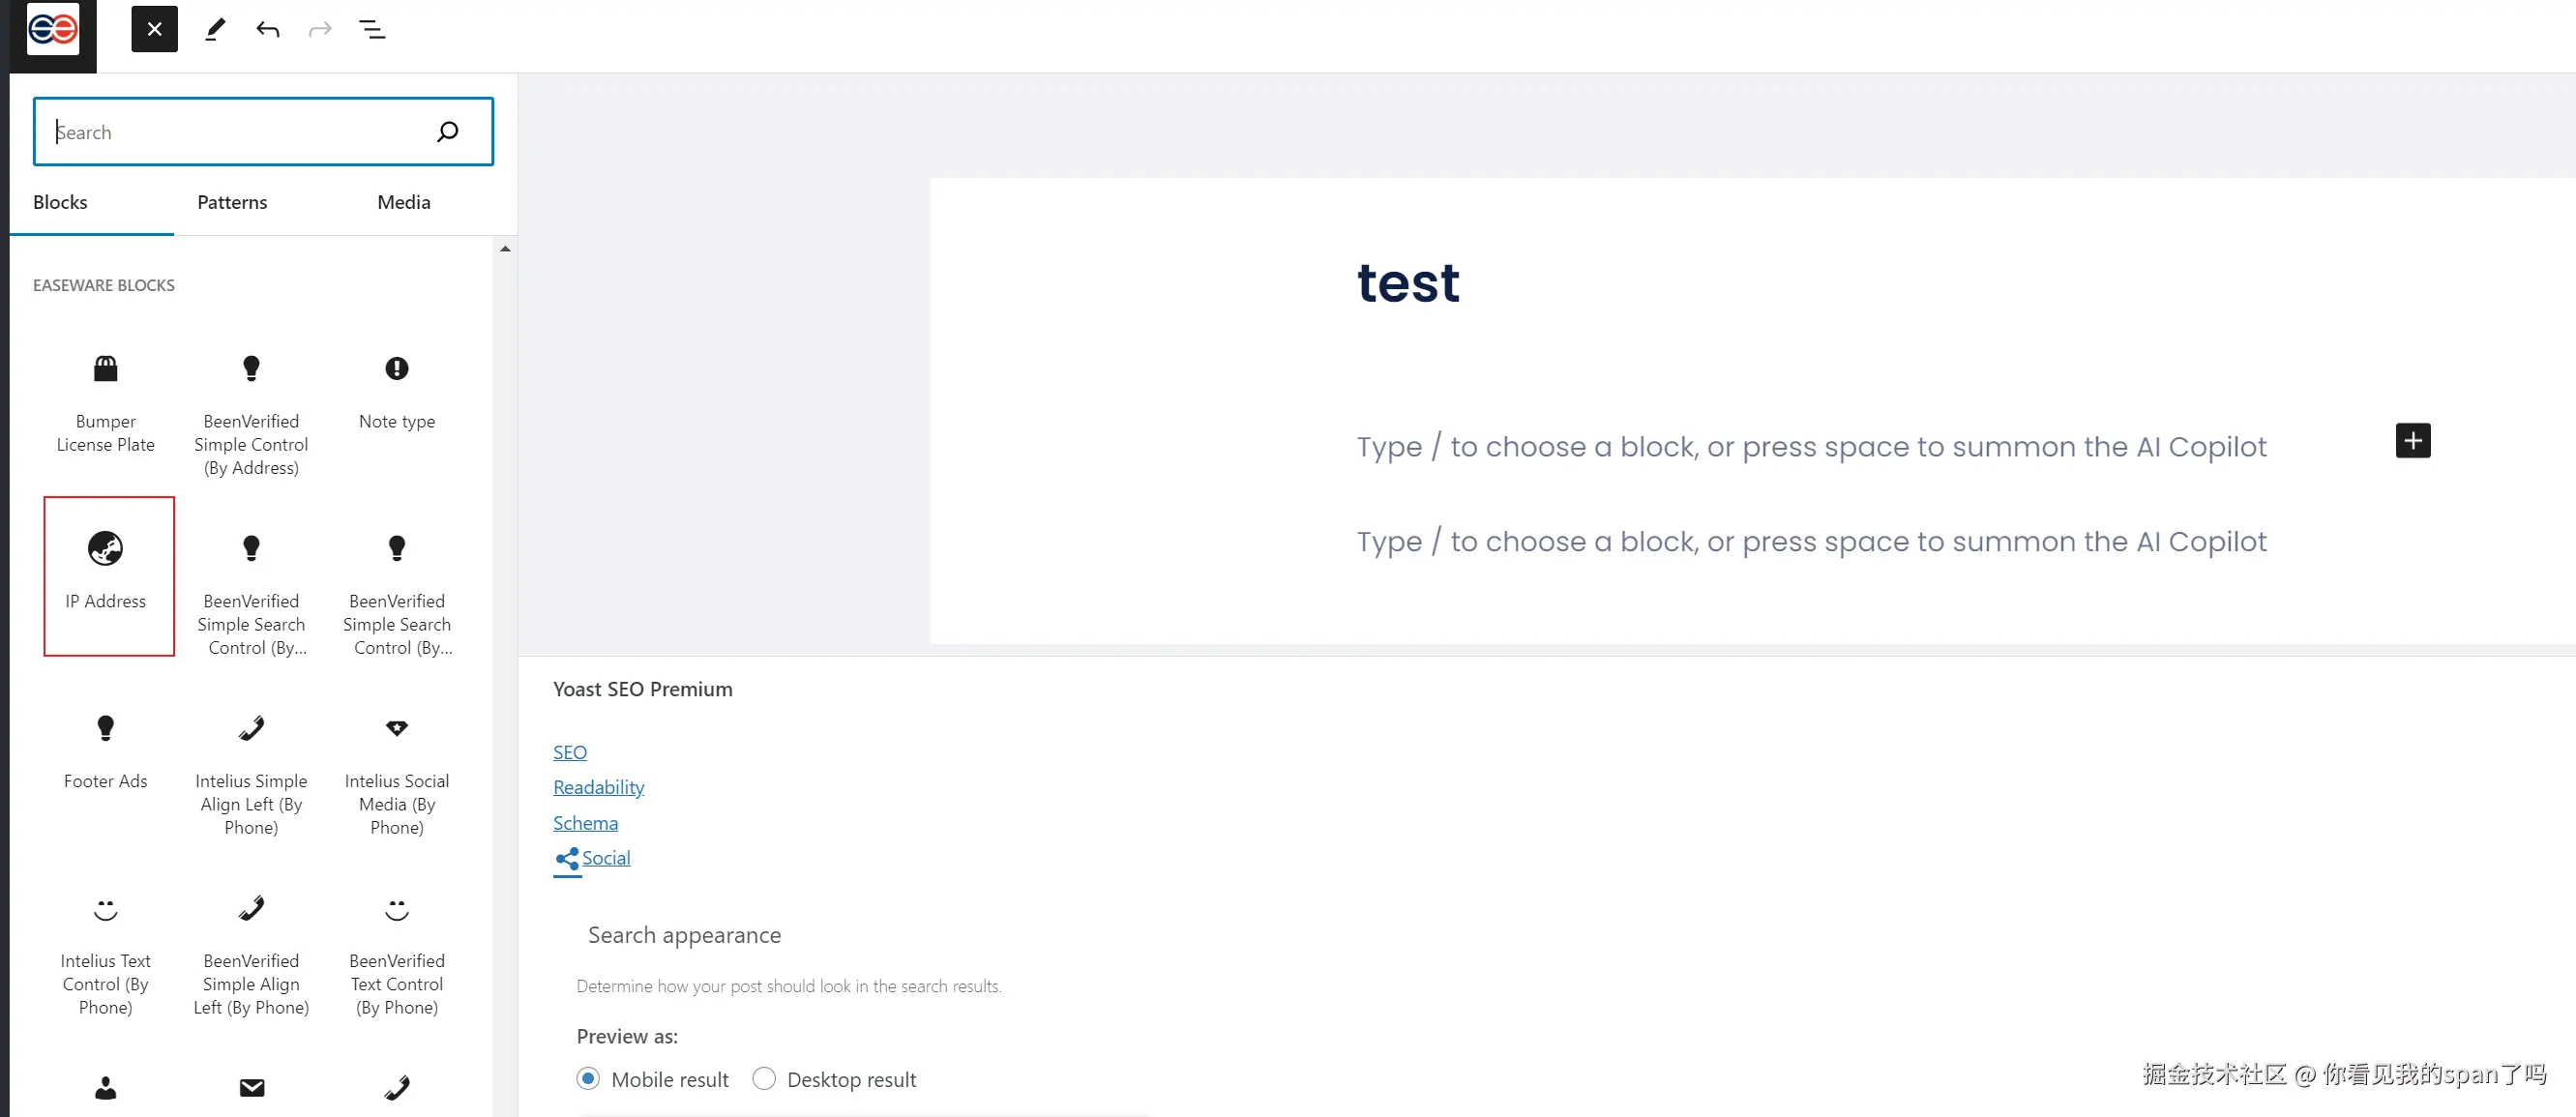
Task: Open the Schema link
Action: pos(585,823)
